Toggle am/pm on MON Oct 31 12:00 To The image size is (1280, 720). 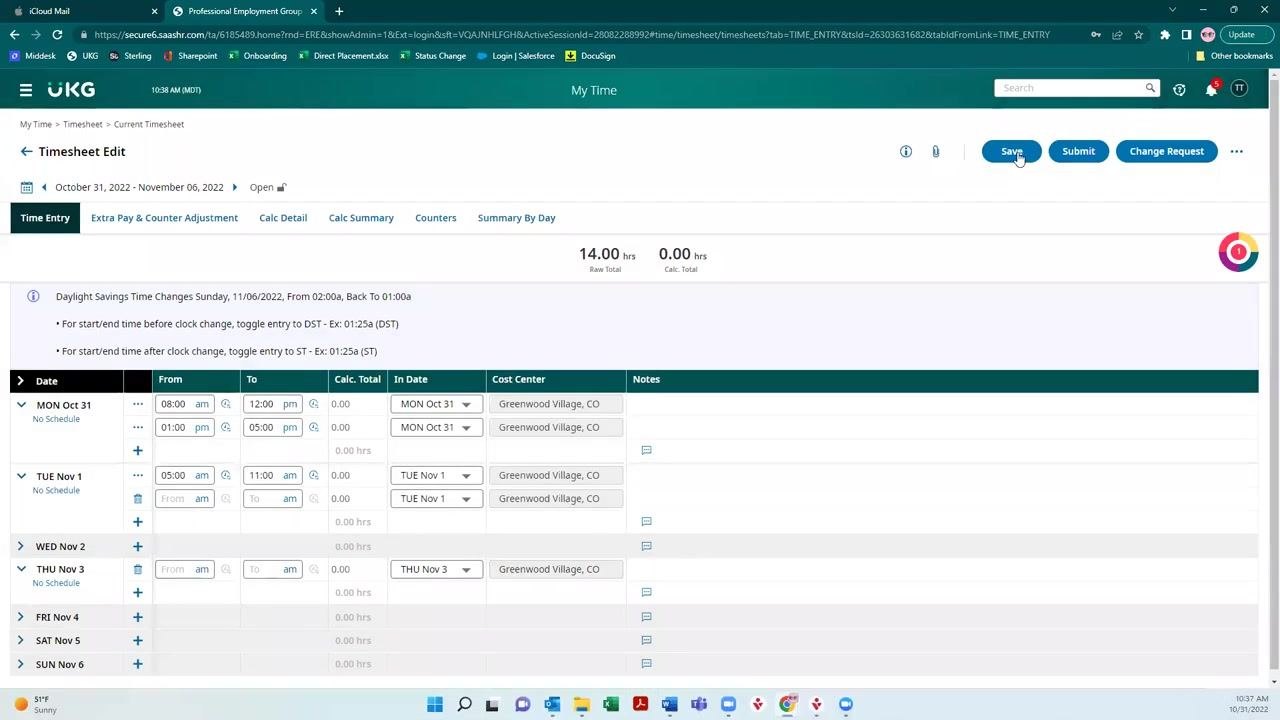tap(290, 404)
